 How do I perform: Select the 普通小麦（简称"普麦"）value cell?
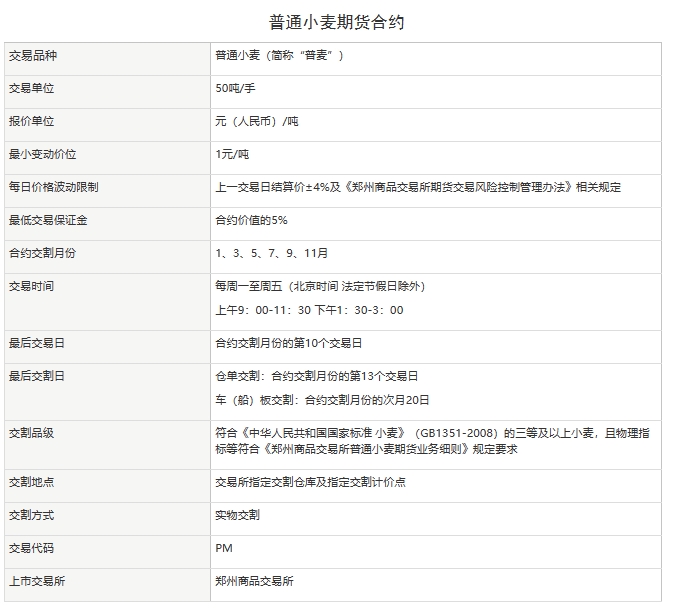click(279, 56)
